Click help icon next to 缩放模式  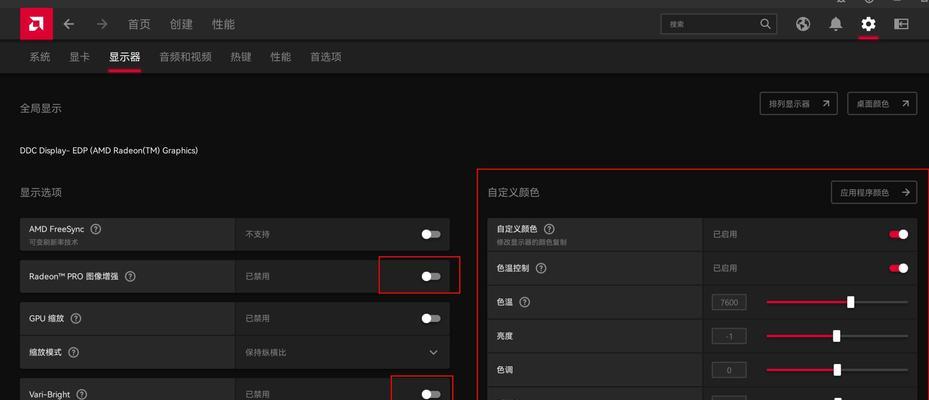73,352
